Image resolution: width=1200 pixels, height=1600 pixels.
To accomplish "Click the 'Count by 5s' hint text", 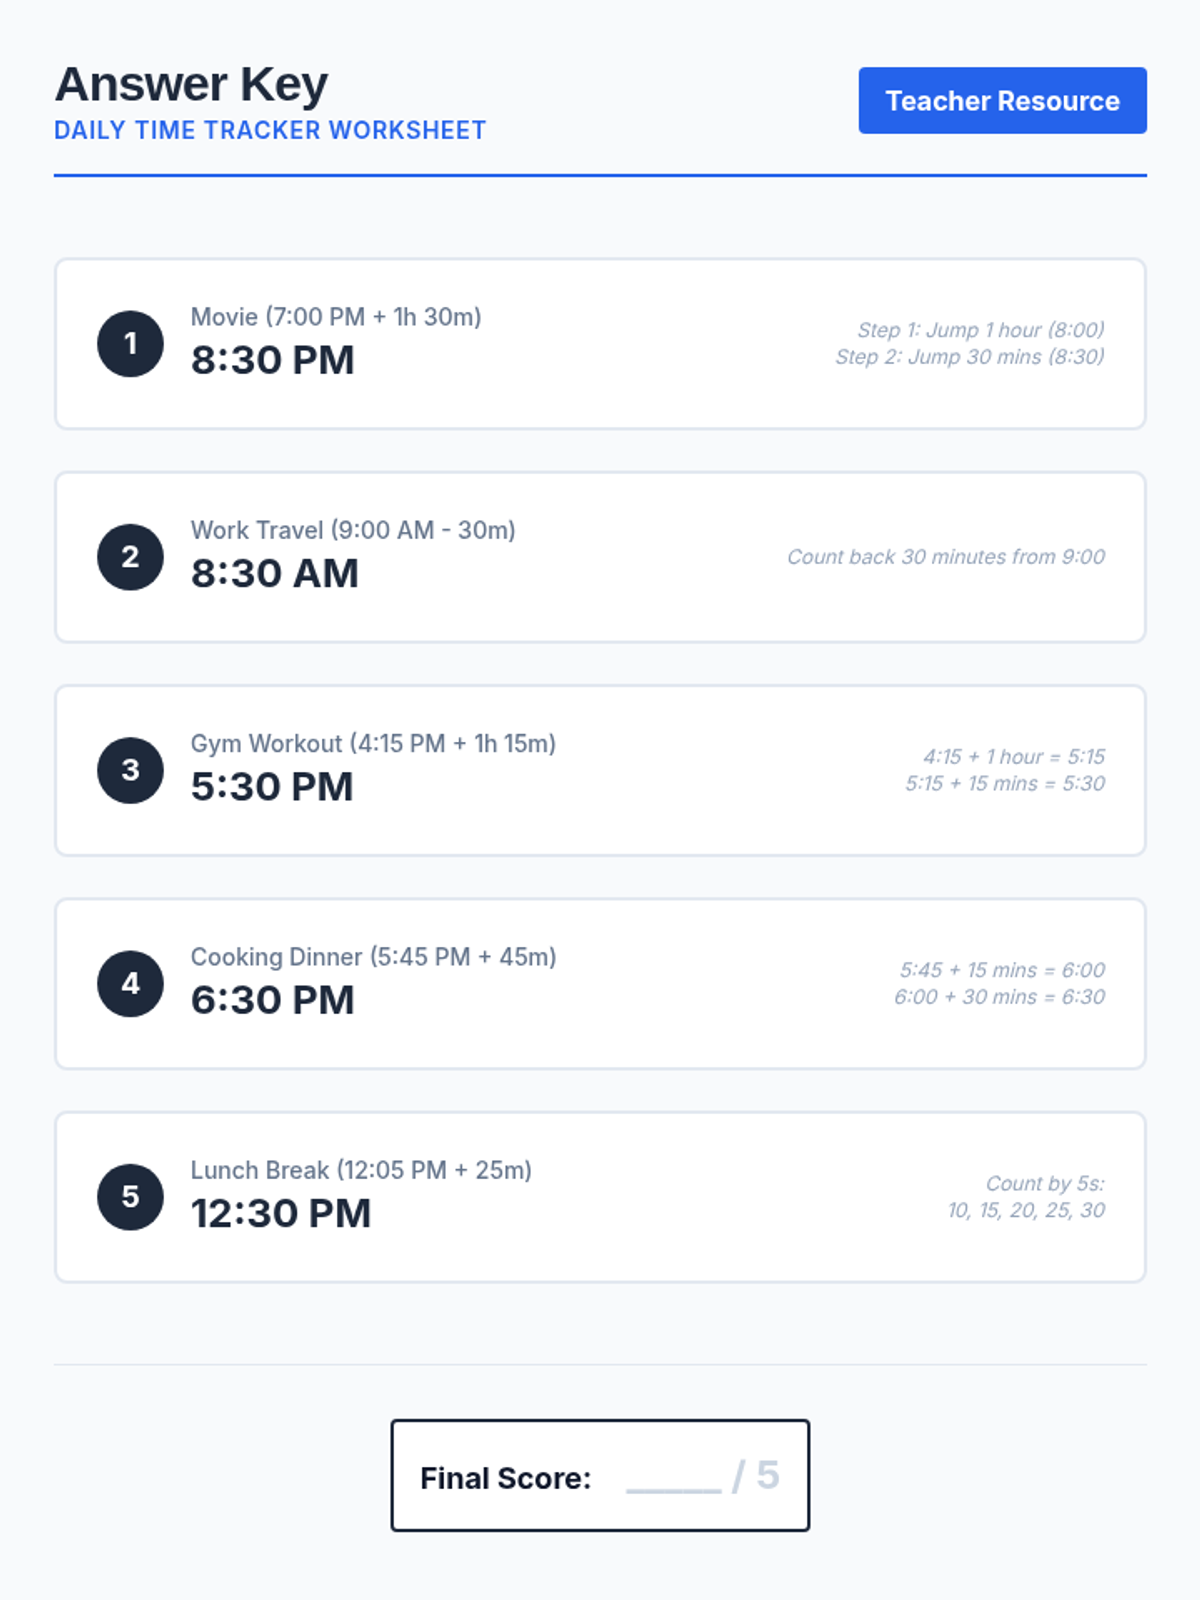I will (x=1044, y=1184).
